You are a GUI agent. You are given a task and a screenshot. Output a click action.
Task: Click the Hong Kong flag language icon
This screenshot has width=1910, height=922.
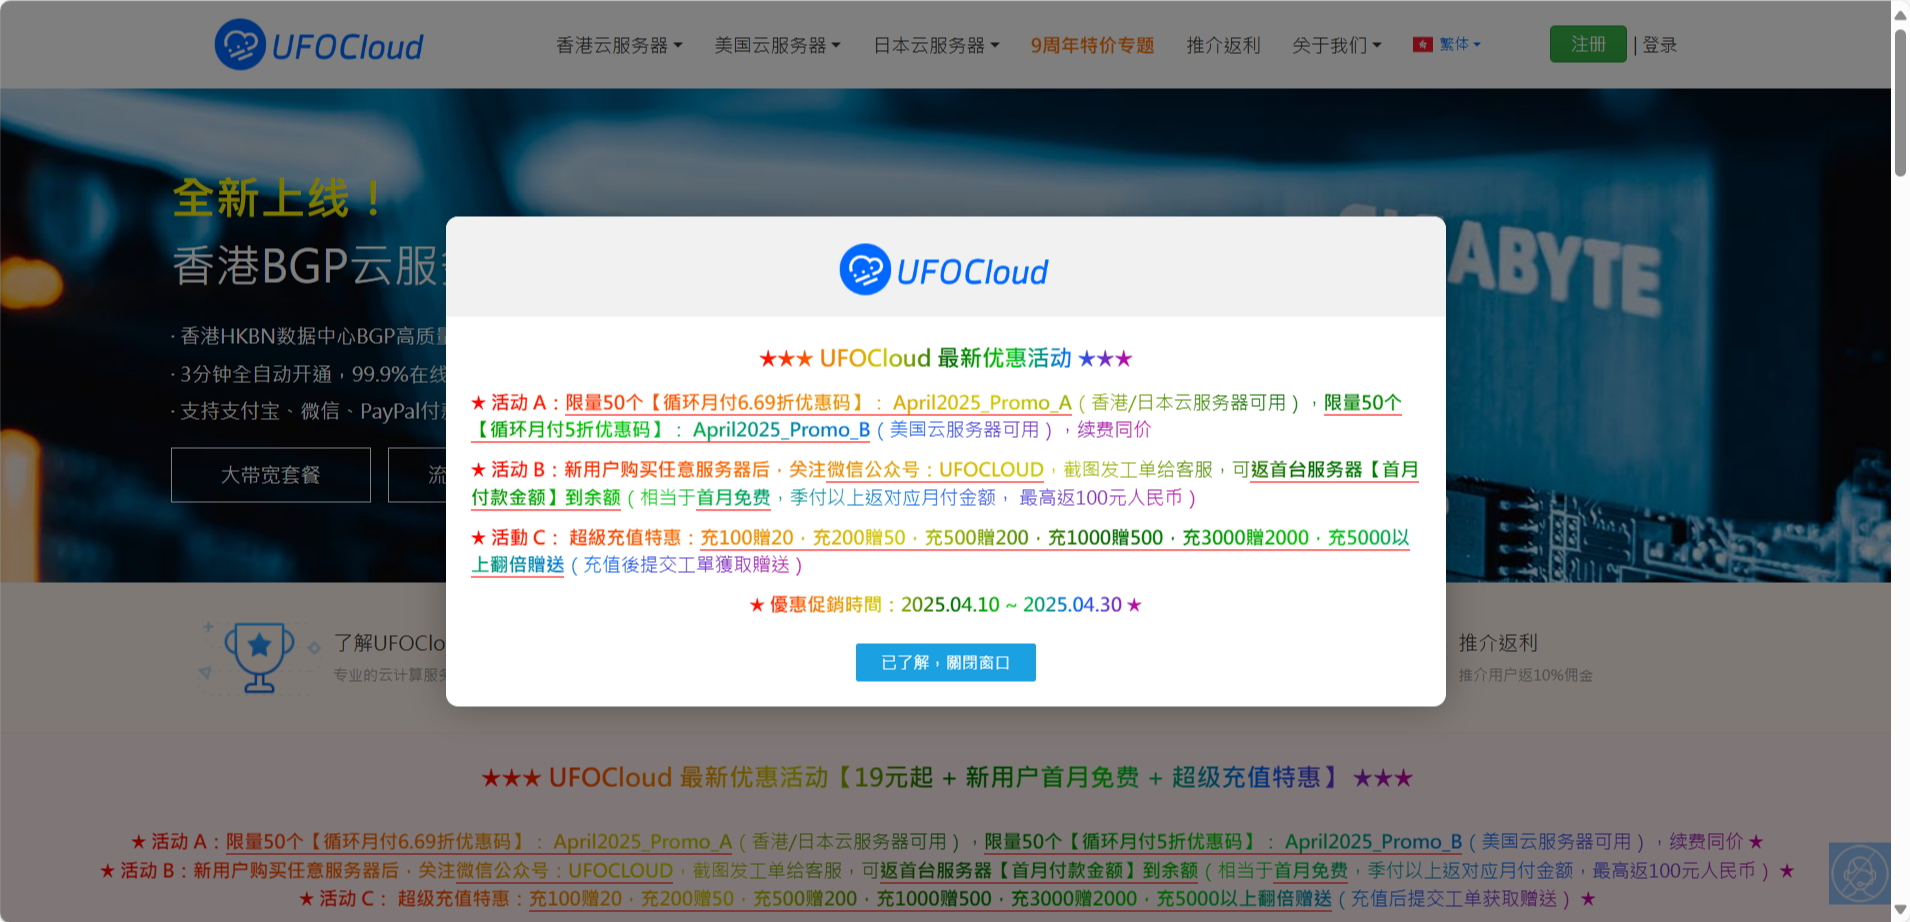click(x=1422, y=45)
